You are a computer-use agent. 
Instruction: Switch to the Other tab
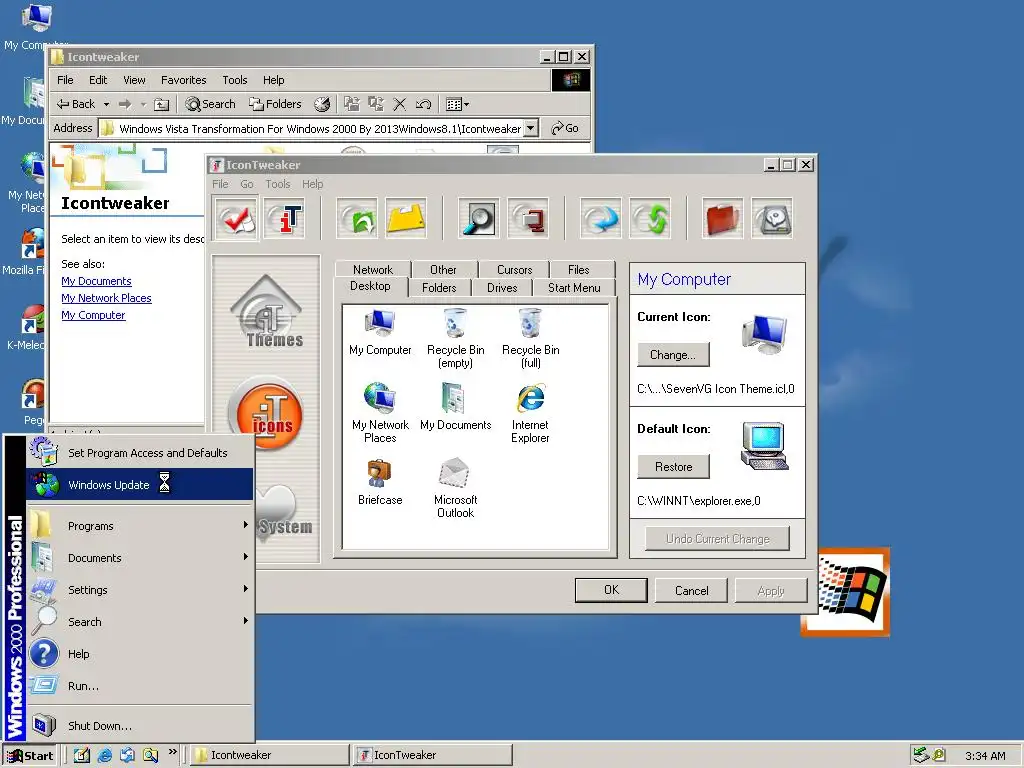443,269
